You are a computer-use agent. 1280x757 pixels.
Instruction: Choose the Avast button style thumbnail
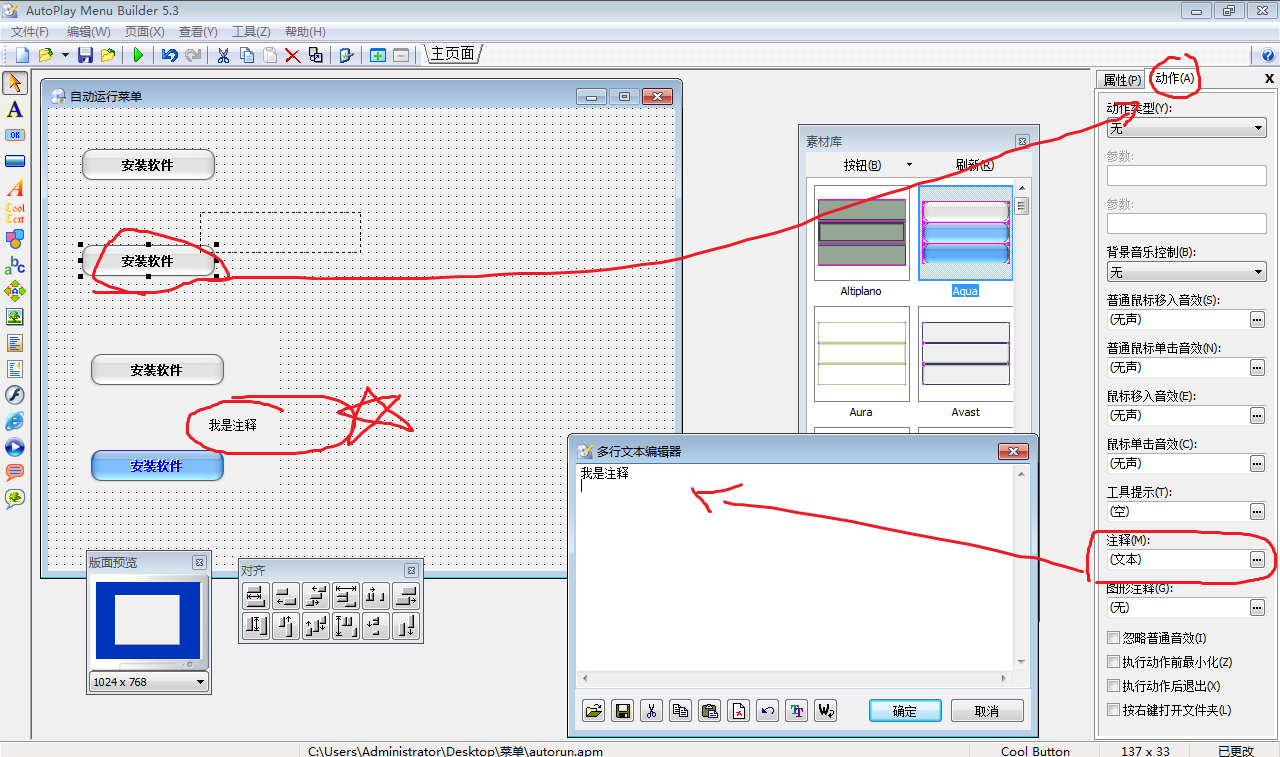(x=965, y=354)
